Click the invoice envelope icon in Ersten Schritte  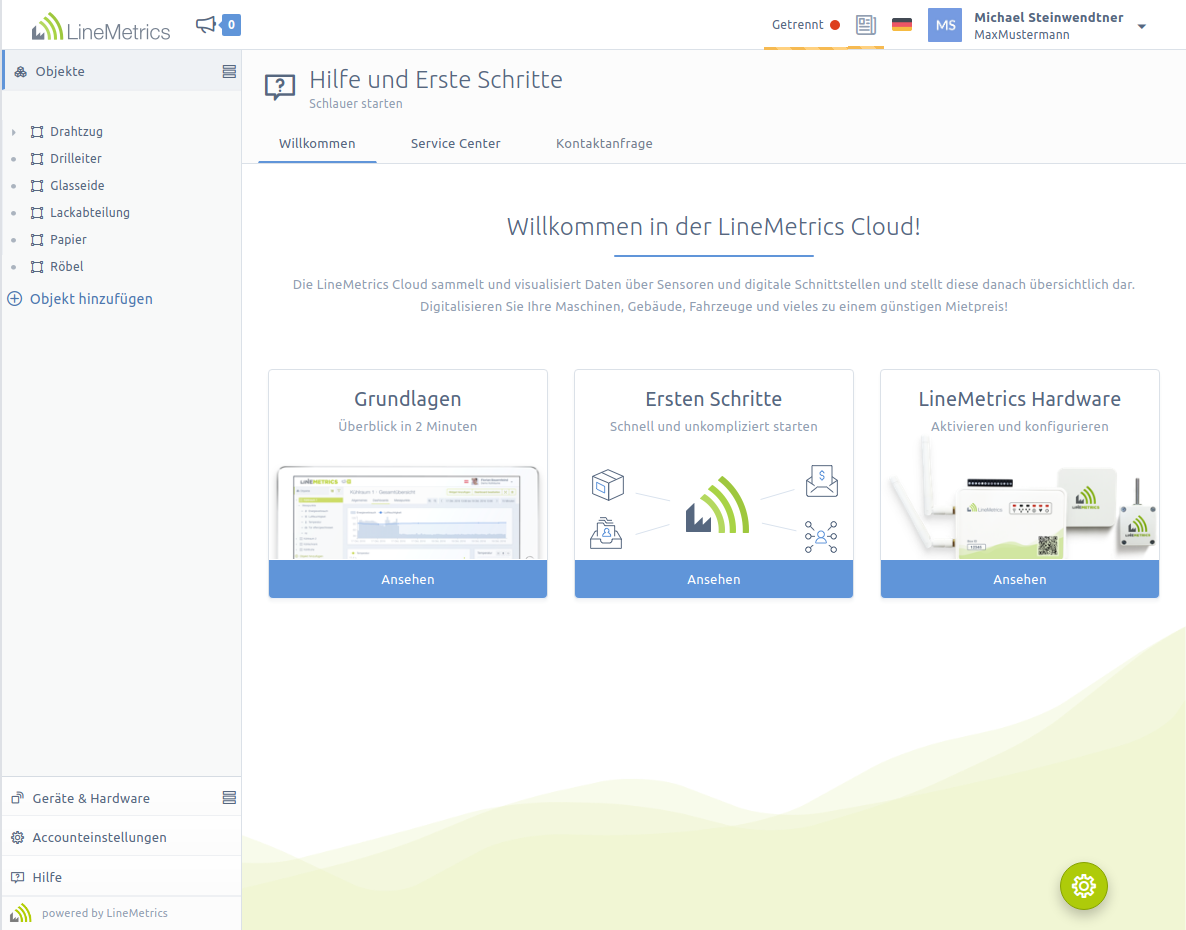click(x=821, y=481)
